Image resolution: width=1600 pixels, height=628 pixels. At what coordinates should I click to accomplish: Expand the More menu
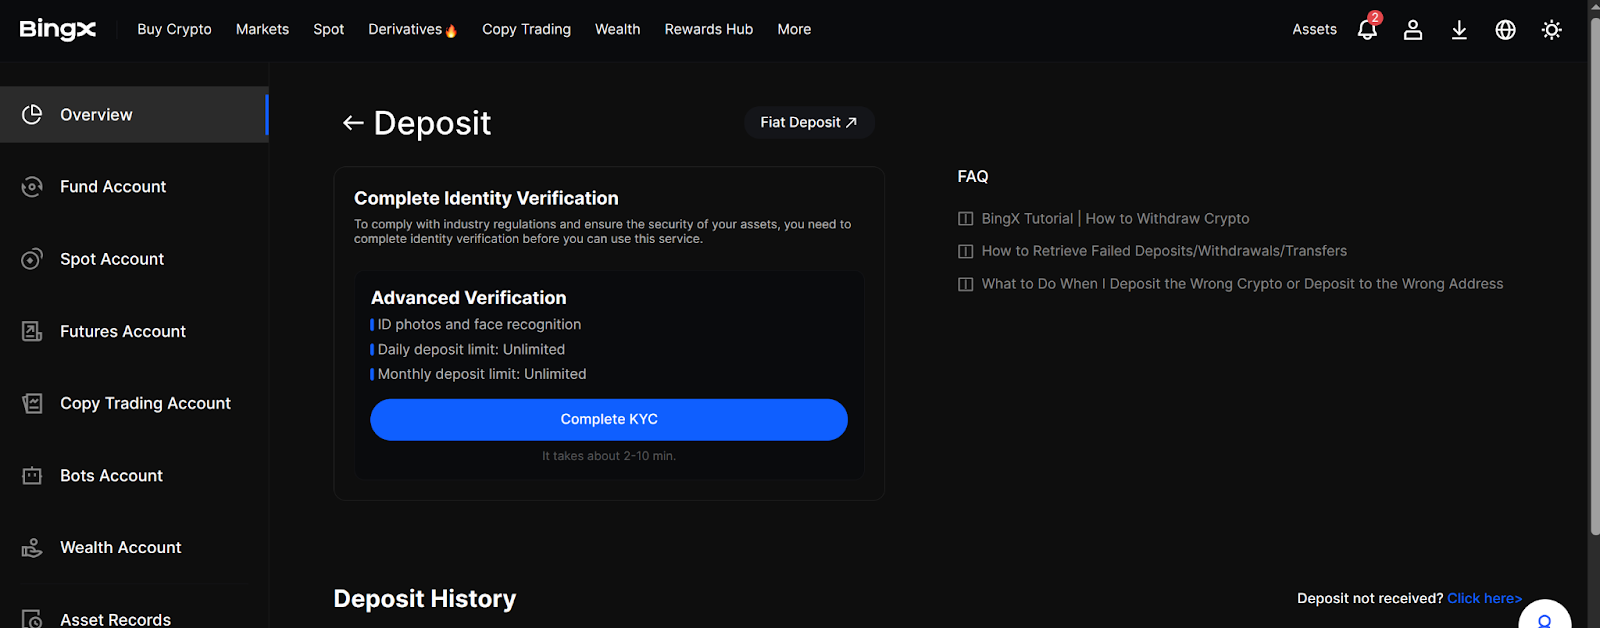794,29
